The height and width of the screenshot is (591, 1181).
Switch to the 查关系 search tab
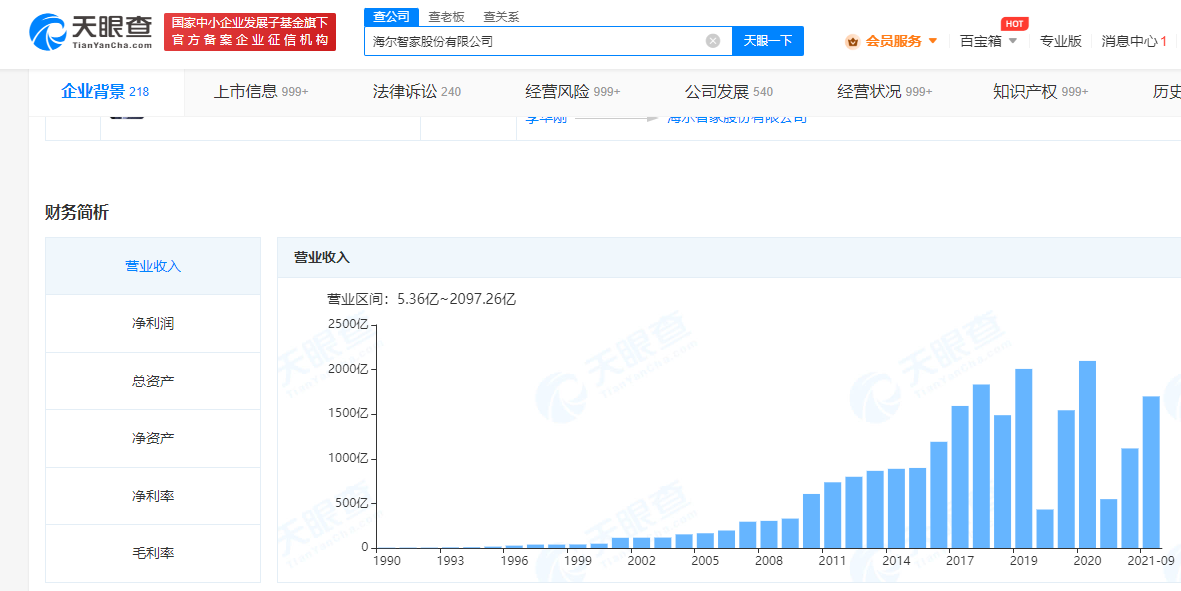tap(501, 17)
